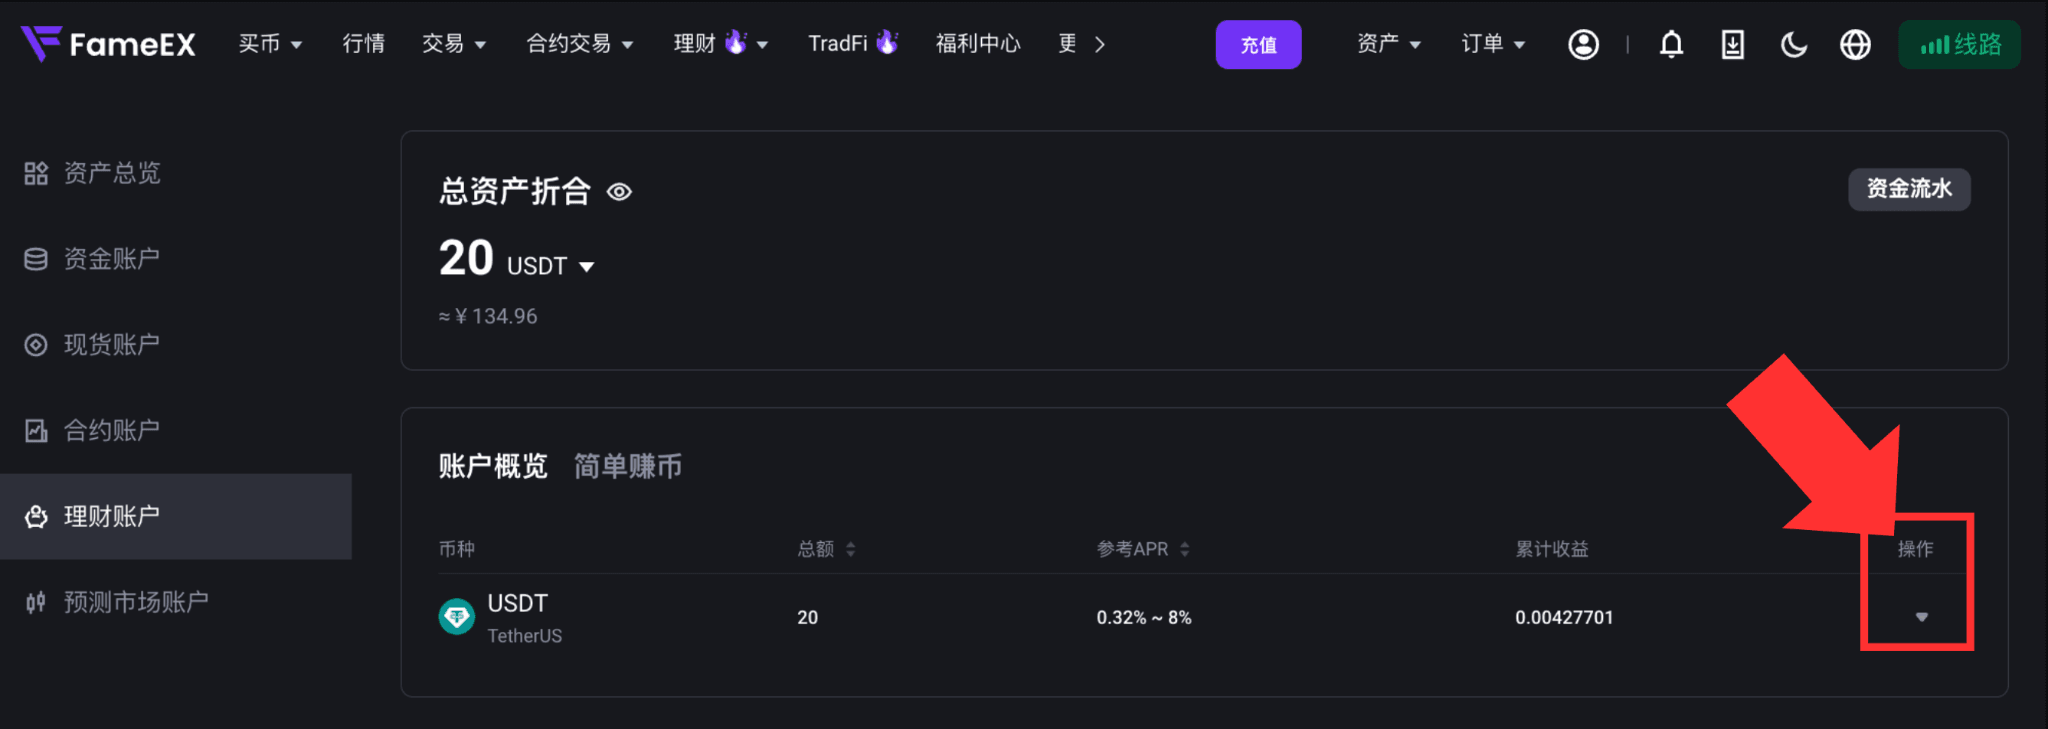The width and height of the screenshot is (2048, 729).
Task: Click the FameEX logo
Action: click(x=108, y=44)
